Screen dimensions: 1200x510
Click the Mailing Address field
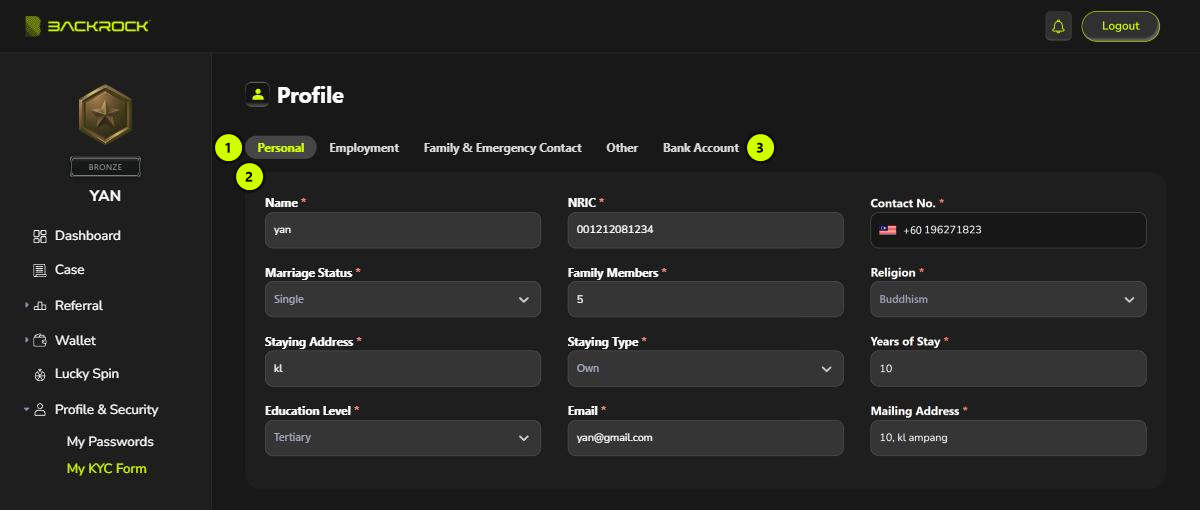pos(1008,438)
